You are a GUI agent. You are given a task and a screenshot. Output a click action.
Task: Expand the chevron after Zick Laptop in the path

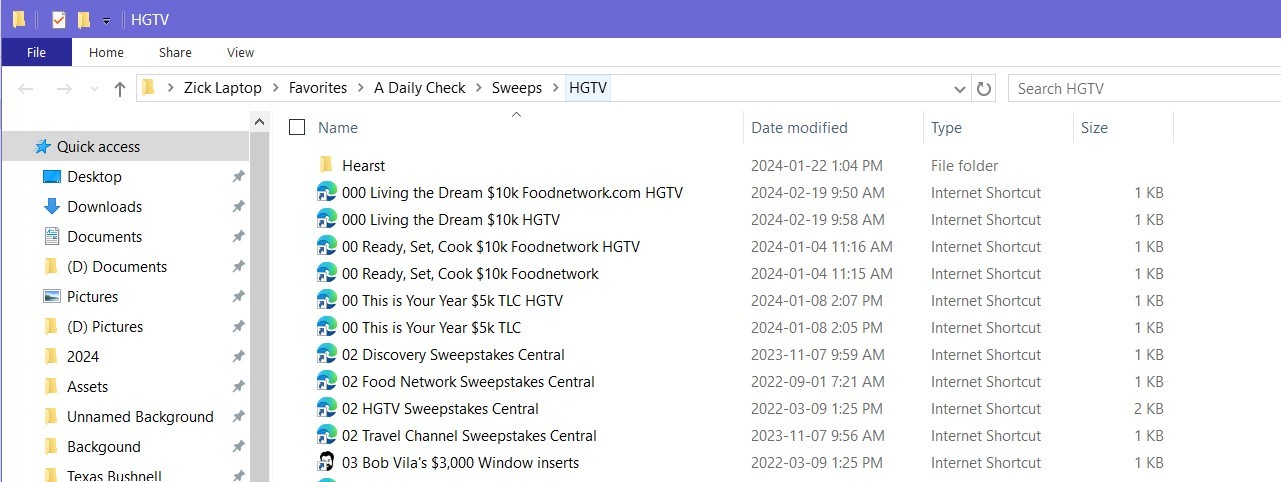pyautogui.click(x=275, y=88)
